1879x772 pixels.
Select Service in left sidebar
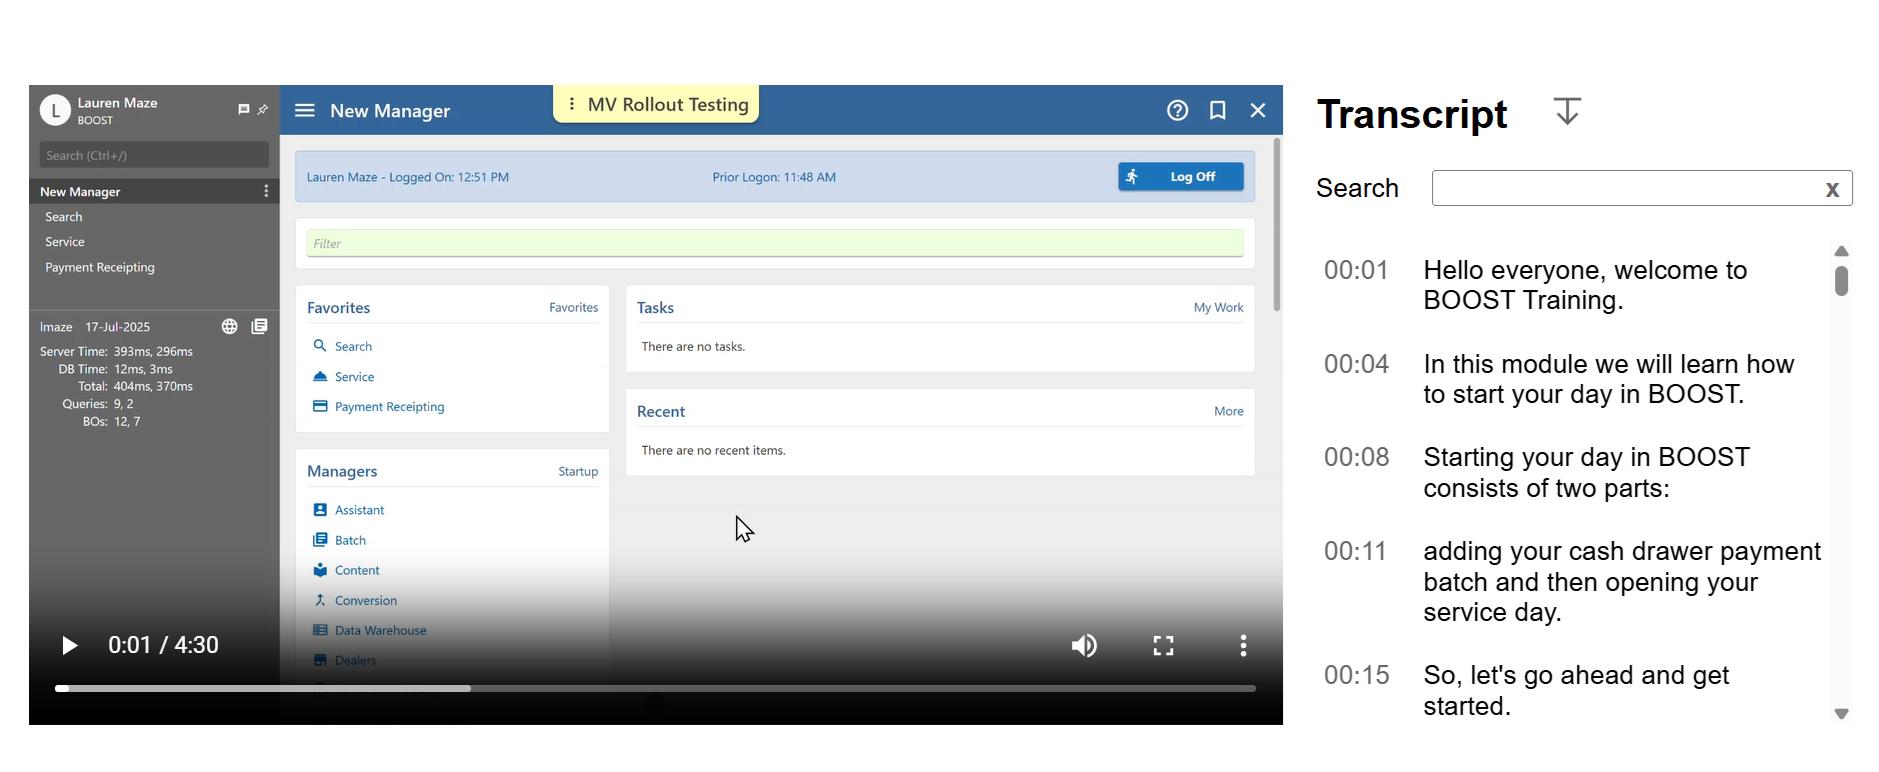[65, 242]
